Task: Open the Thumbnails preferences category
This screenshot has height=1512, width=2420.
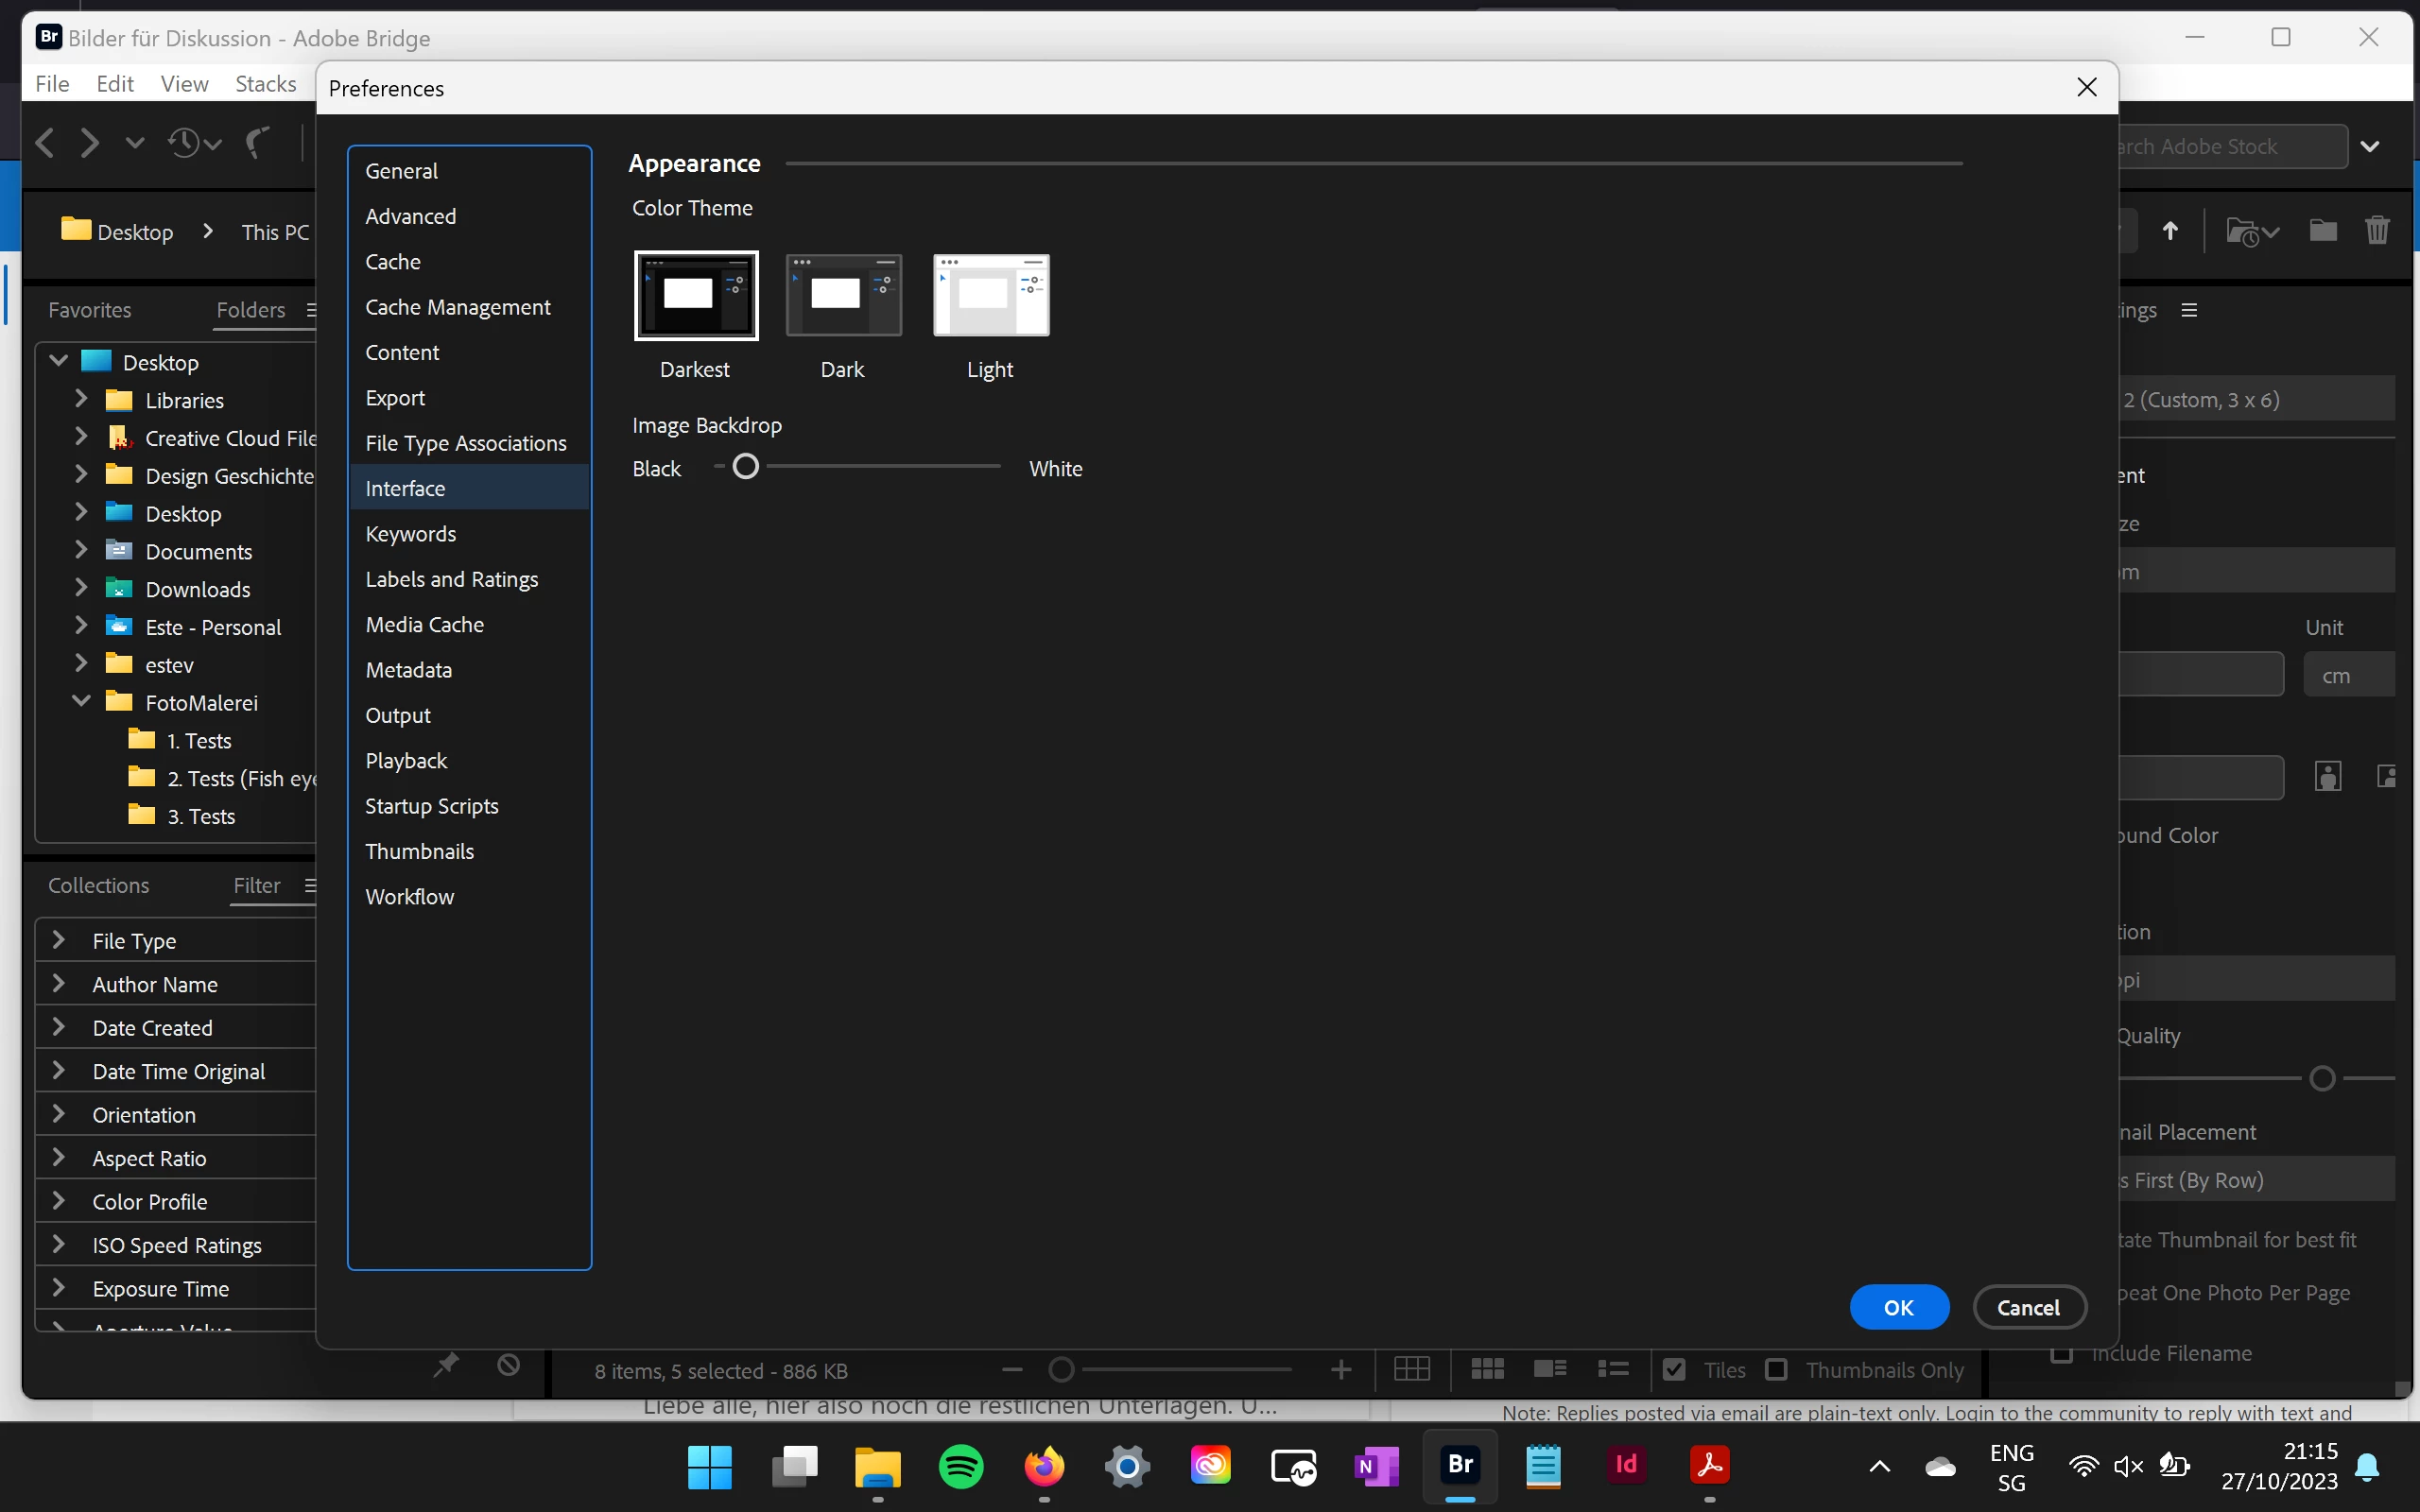Action: 419,851
